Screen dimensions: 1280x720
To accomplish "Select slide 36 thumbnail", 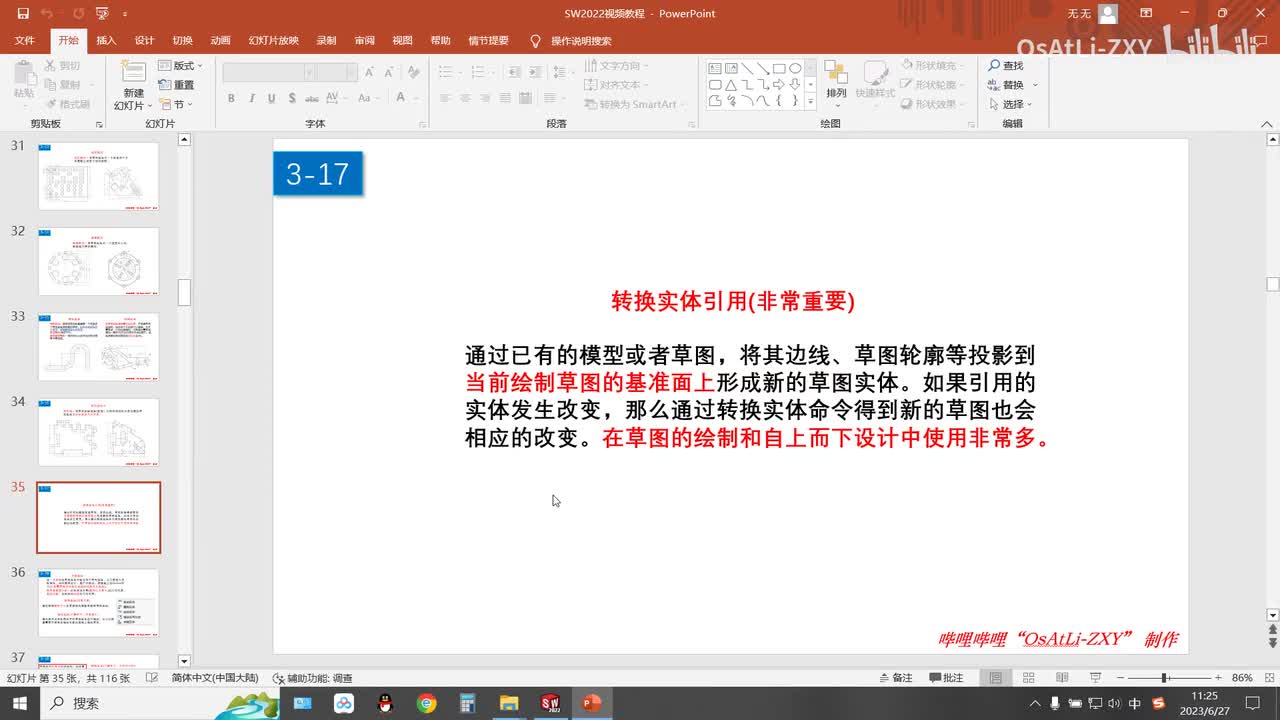I will pyautogui.click(x=98, y=603).
